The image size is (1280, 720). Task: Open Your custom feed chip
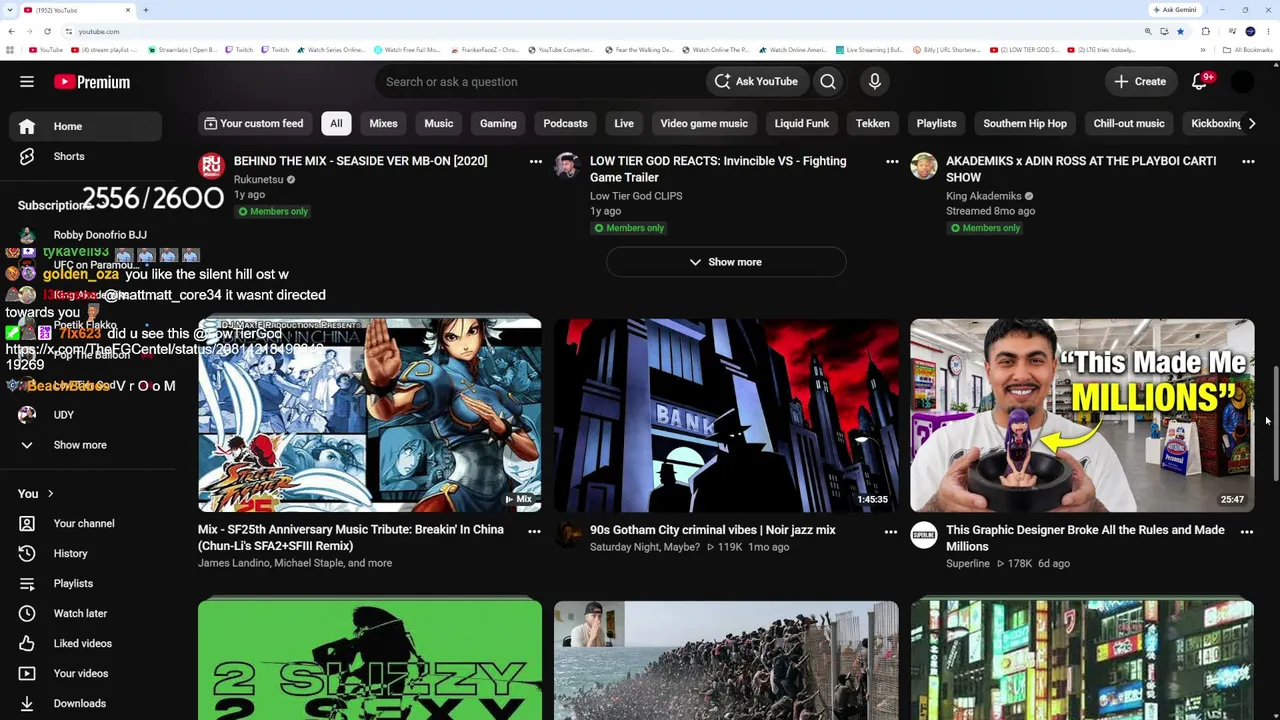tap(254, 123)
